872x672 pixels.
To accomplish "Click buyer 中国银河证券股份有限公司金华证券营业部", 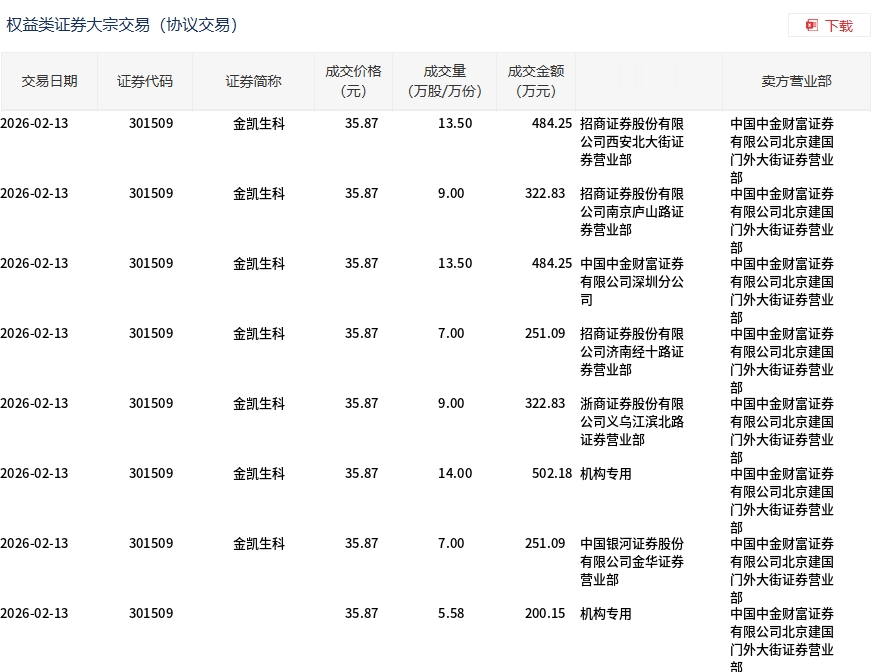I will 632,562.
